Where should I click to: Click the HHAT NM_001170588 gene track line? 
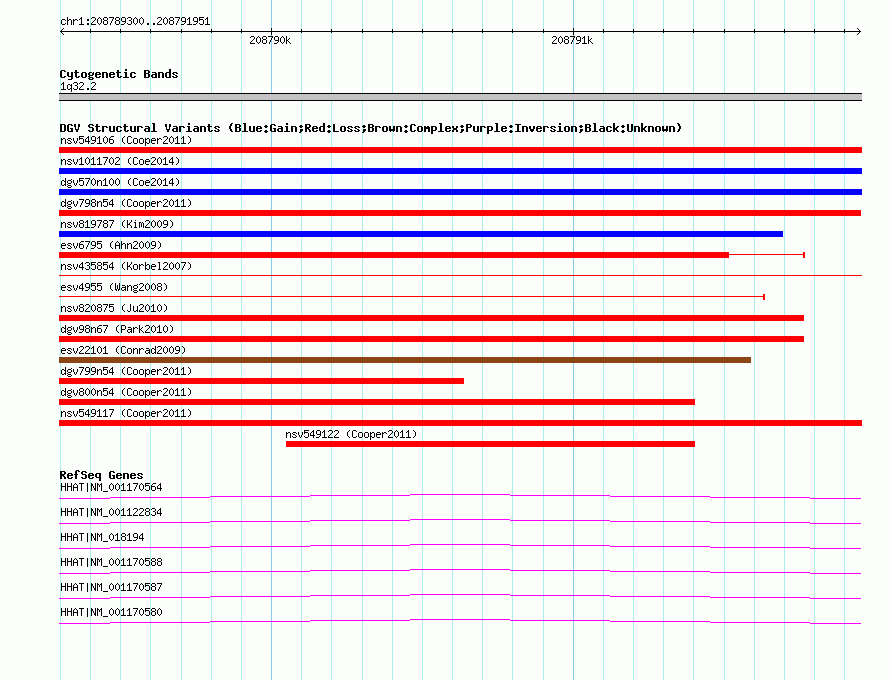460,572
